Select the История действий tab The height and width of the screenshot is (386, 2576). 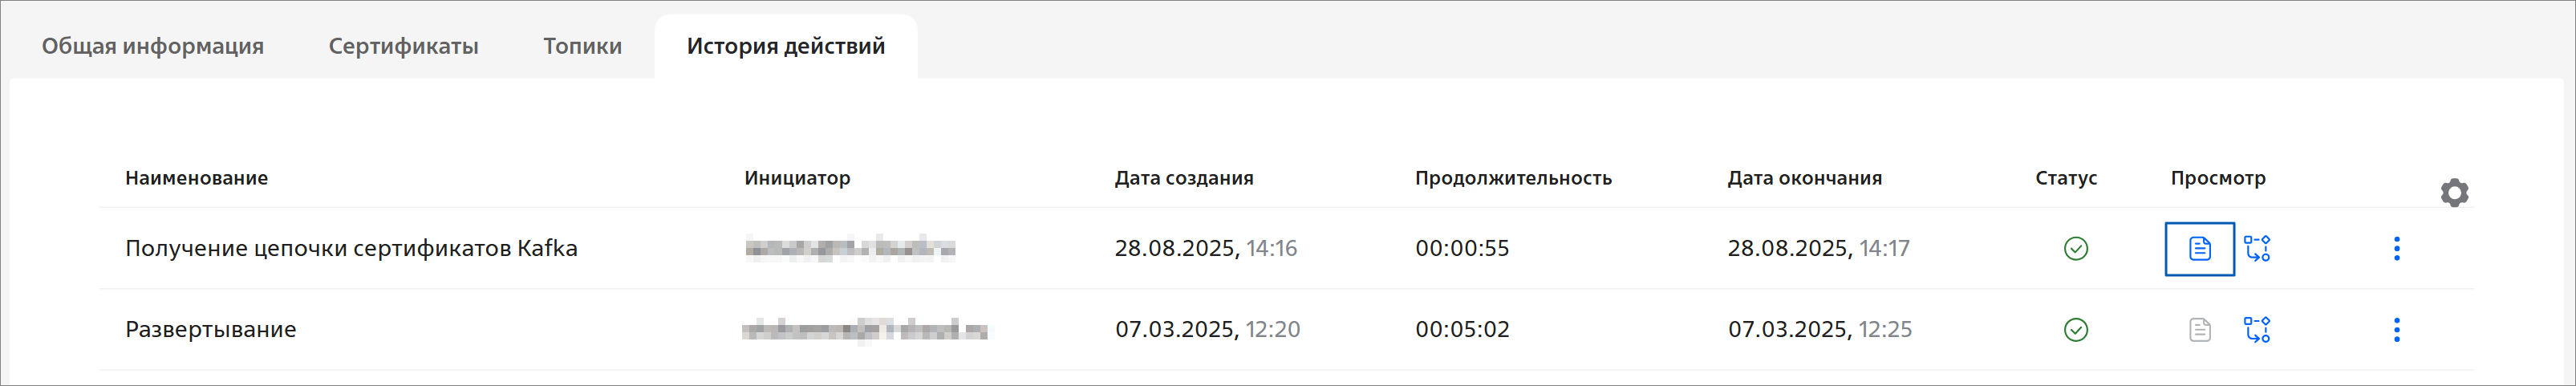click(x=786, y=46)
